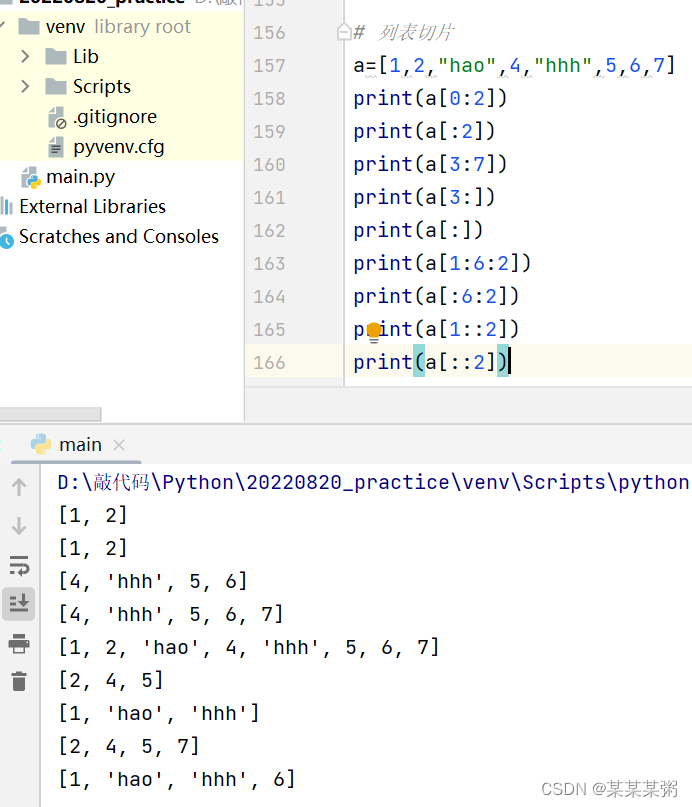Click the main.py Python file icon
Image resolution: width=692 pixels, height=807 pixels.
[x=31, y=177]
